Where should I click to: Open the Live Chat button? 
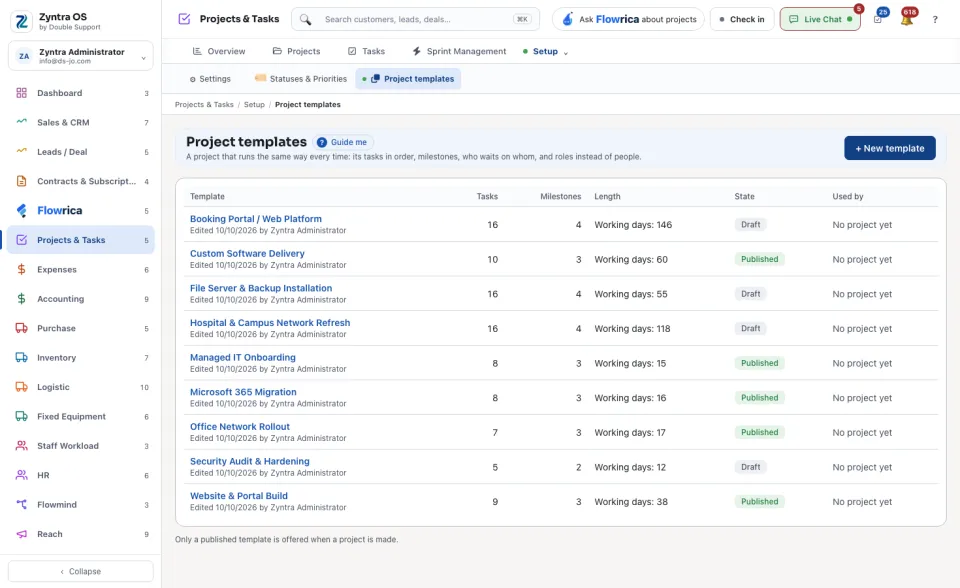point(820,20)
